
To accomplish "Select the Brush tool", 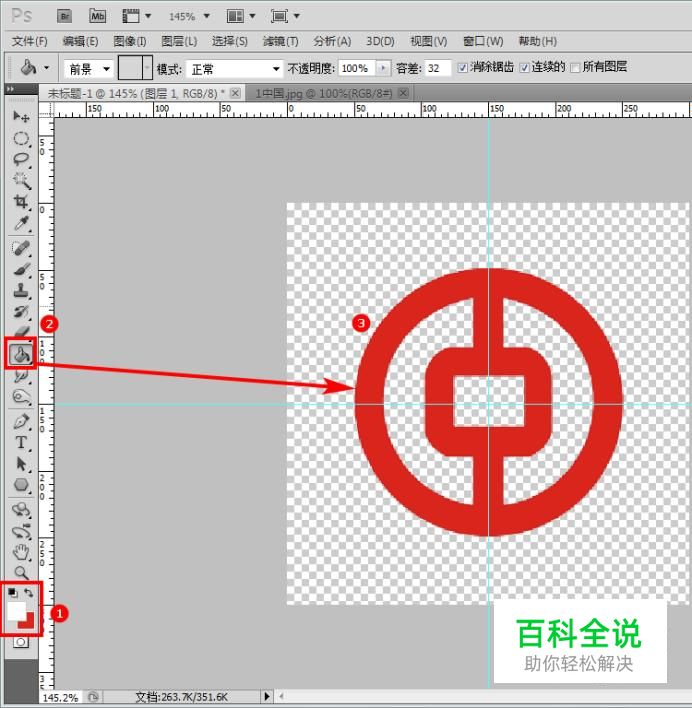I will point(21,270).
